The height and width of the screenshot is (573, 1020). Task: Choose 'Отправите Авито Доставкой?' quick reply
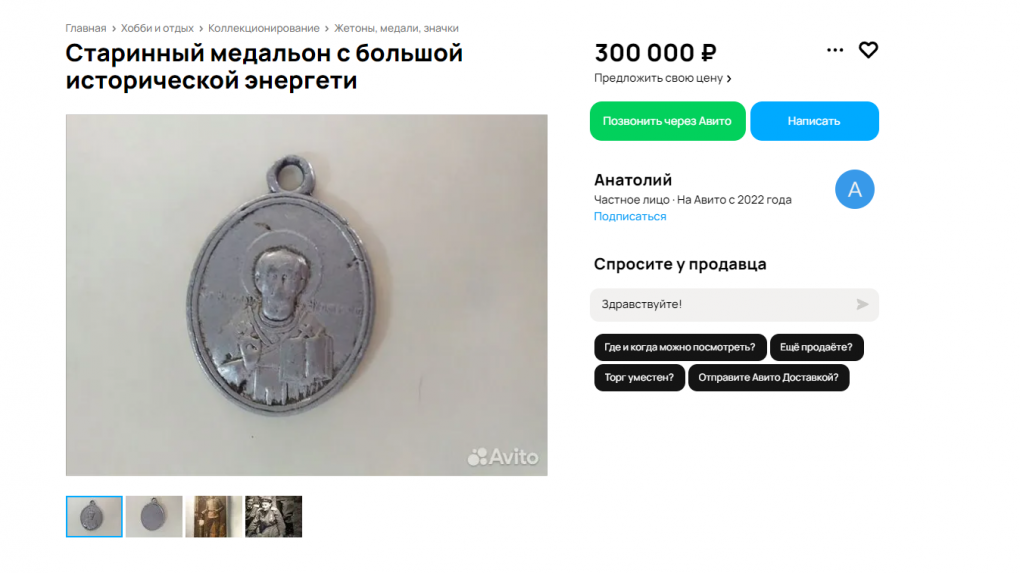point(768,378)
